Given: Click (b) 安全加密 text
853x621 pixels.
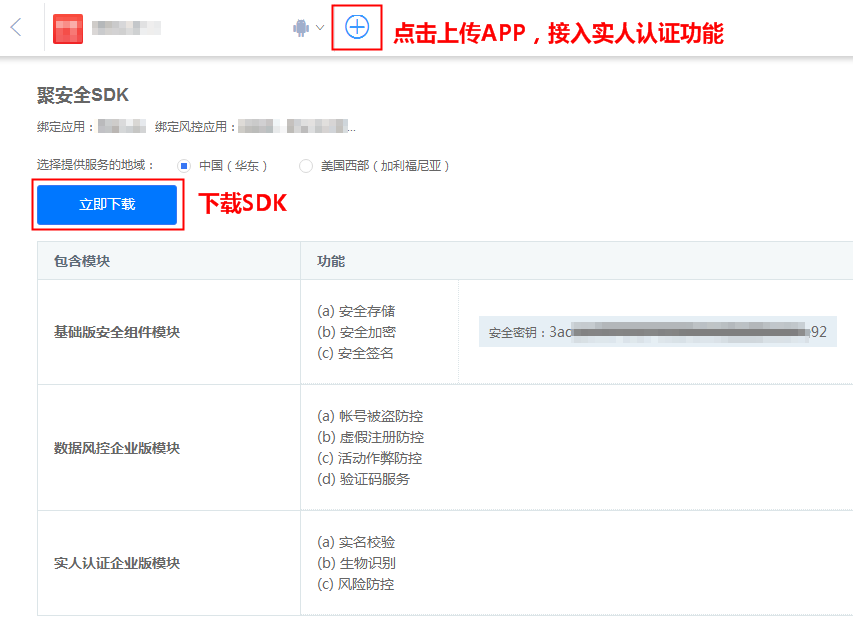Looking at the screenshot, I should (356, 332).
